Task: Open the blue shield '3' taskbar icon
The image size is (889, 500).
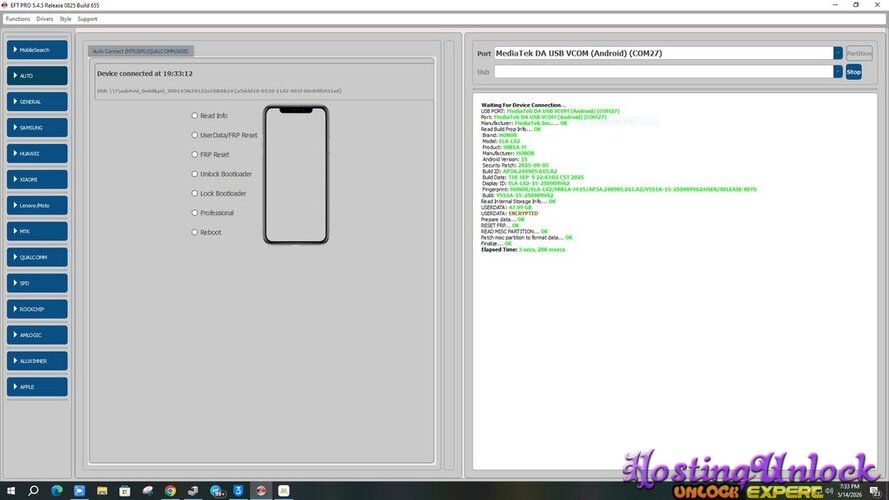Action: [x=238, y=490]
